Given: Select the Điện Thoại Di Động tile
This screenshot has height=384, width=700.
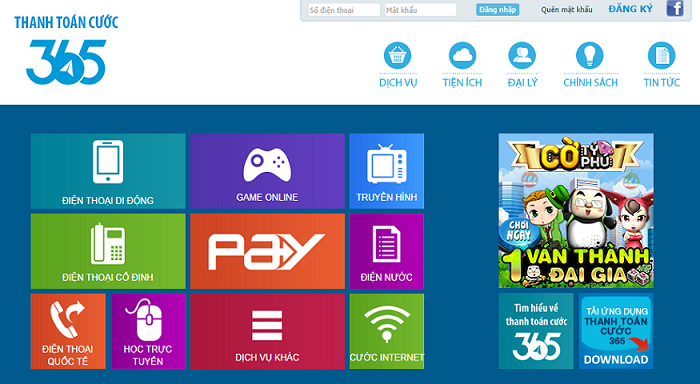Looking at the screenshot, I should tap(108, 171).
